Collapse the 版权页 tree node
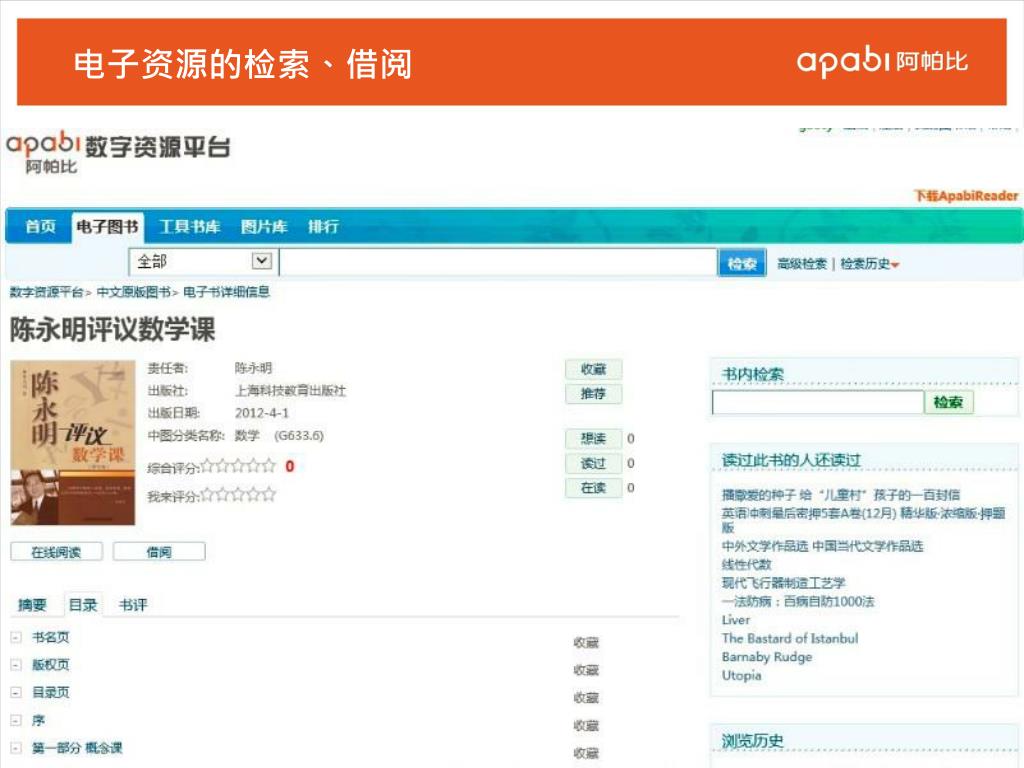 [x=16, y=665]
